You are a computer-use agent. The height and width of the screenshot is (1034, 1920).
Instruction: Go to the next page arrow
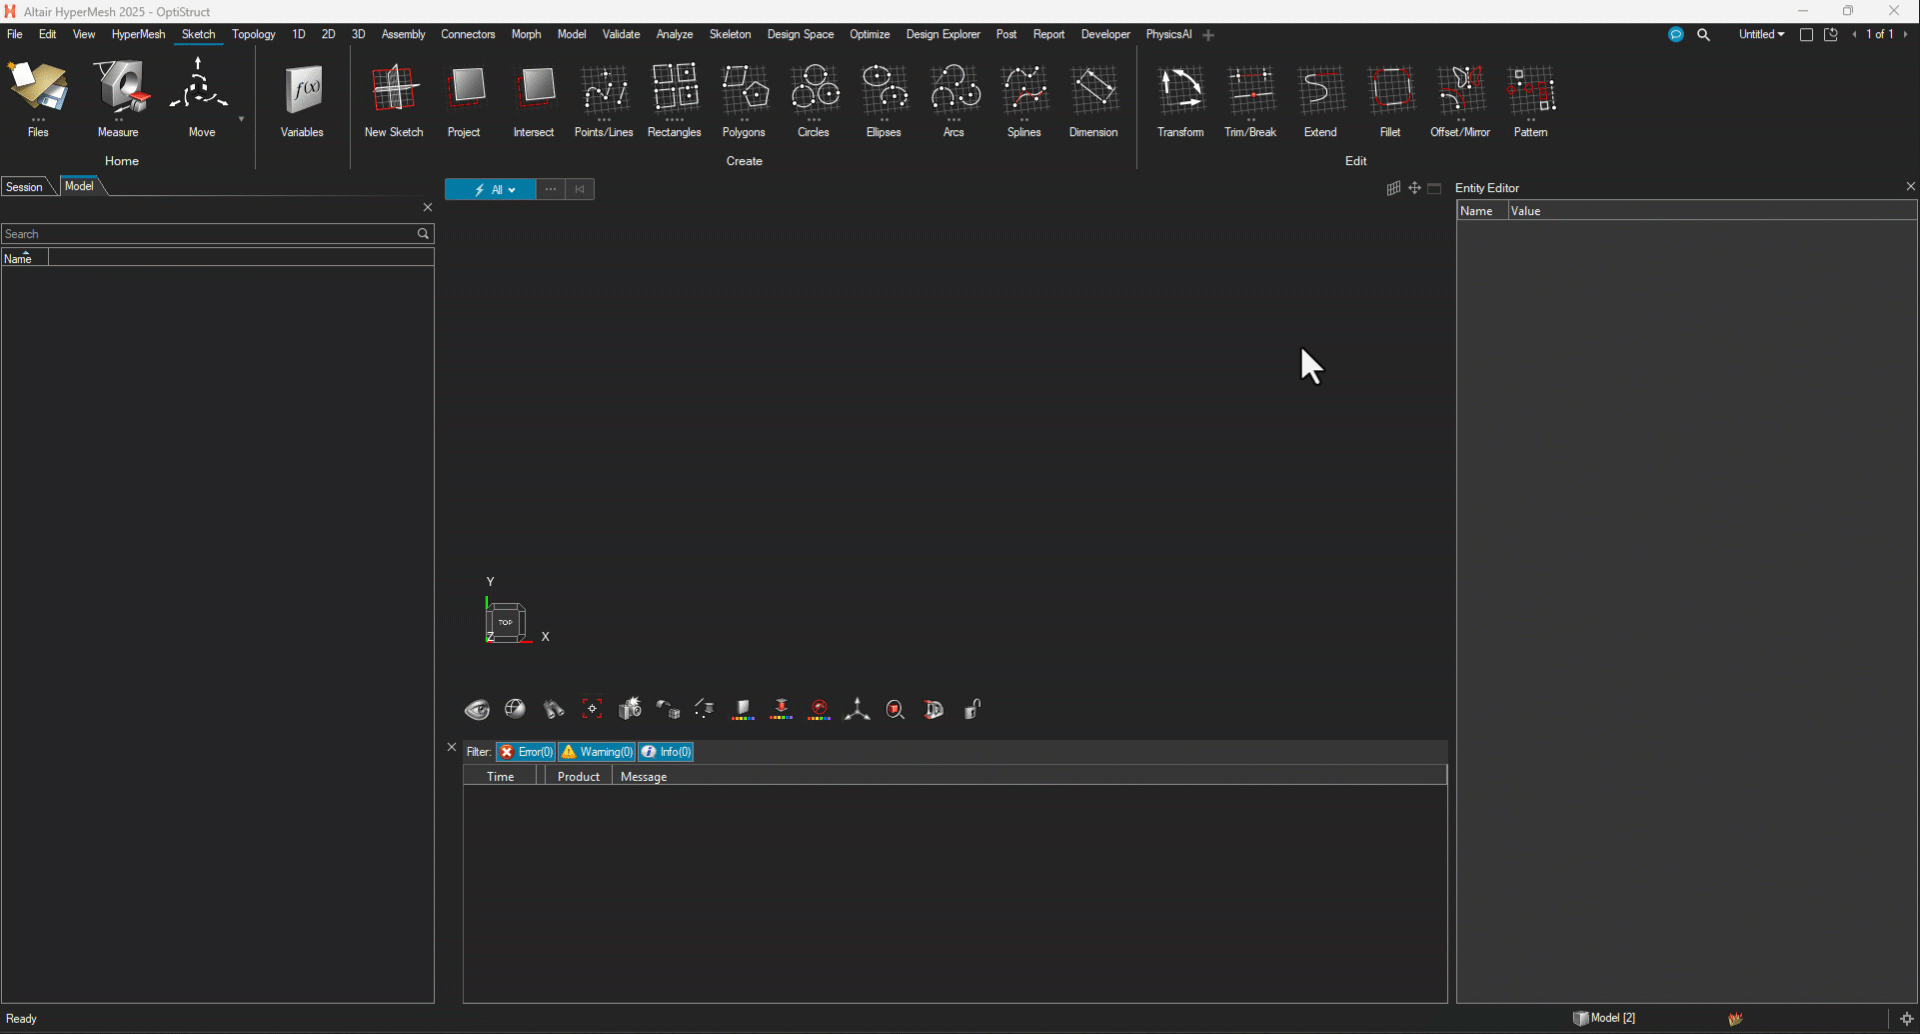[x=1906, y=34]
